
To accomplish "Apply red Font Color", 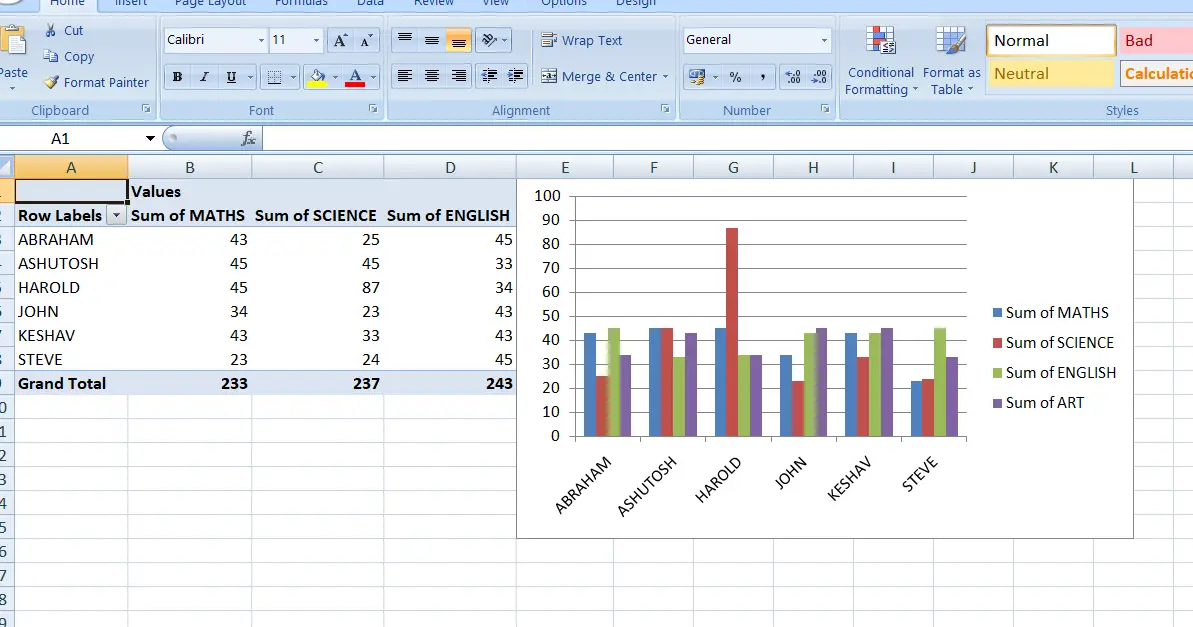I will pos(355,77).
